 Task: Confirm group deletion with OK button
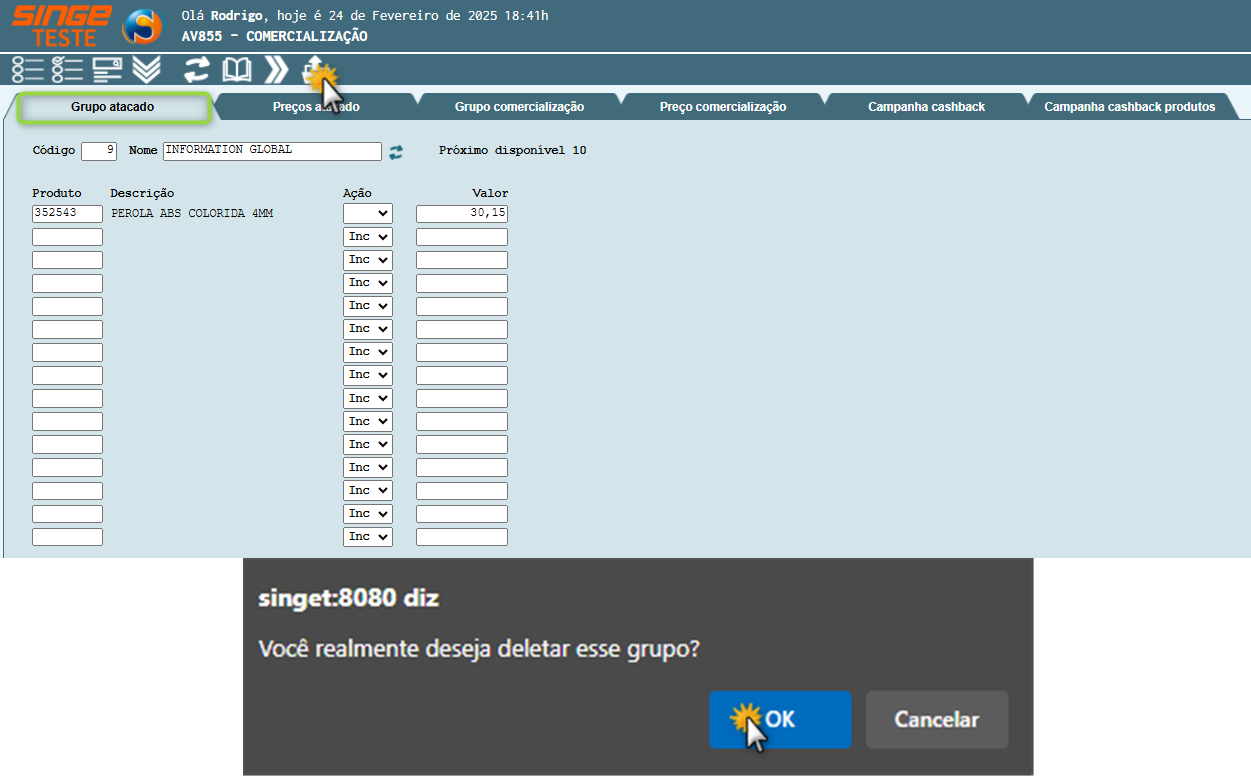tap(780, 720)
